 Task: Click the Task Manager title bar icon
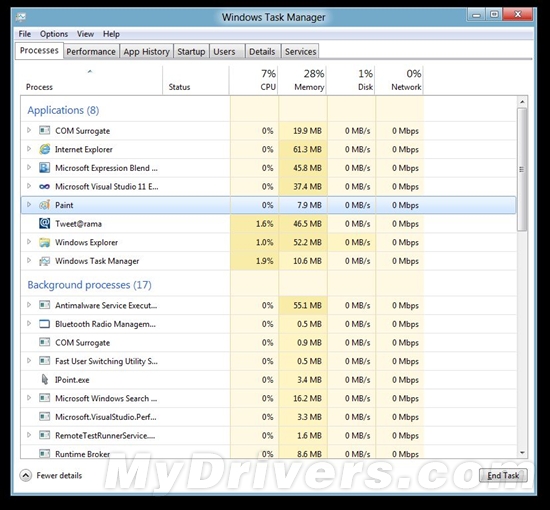tap(21, 17)
